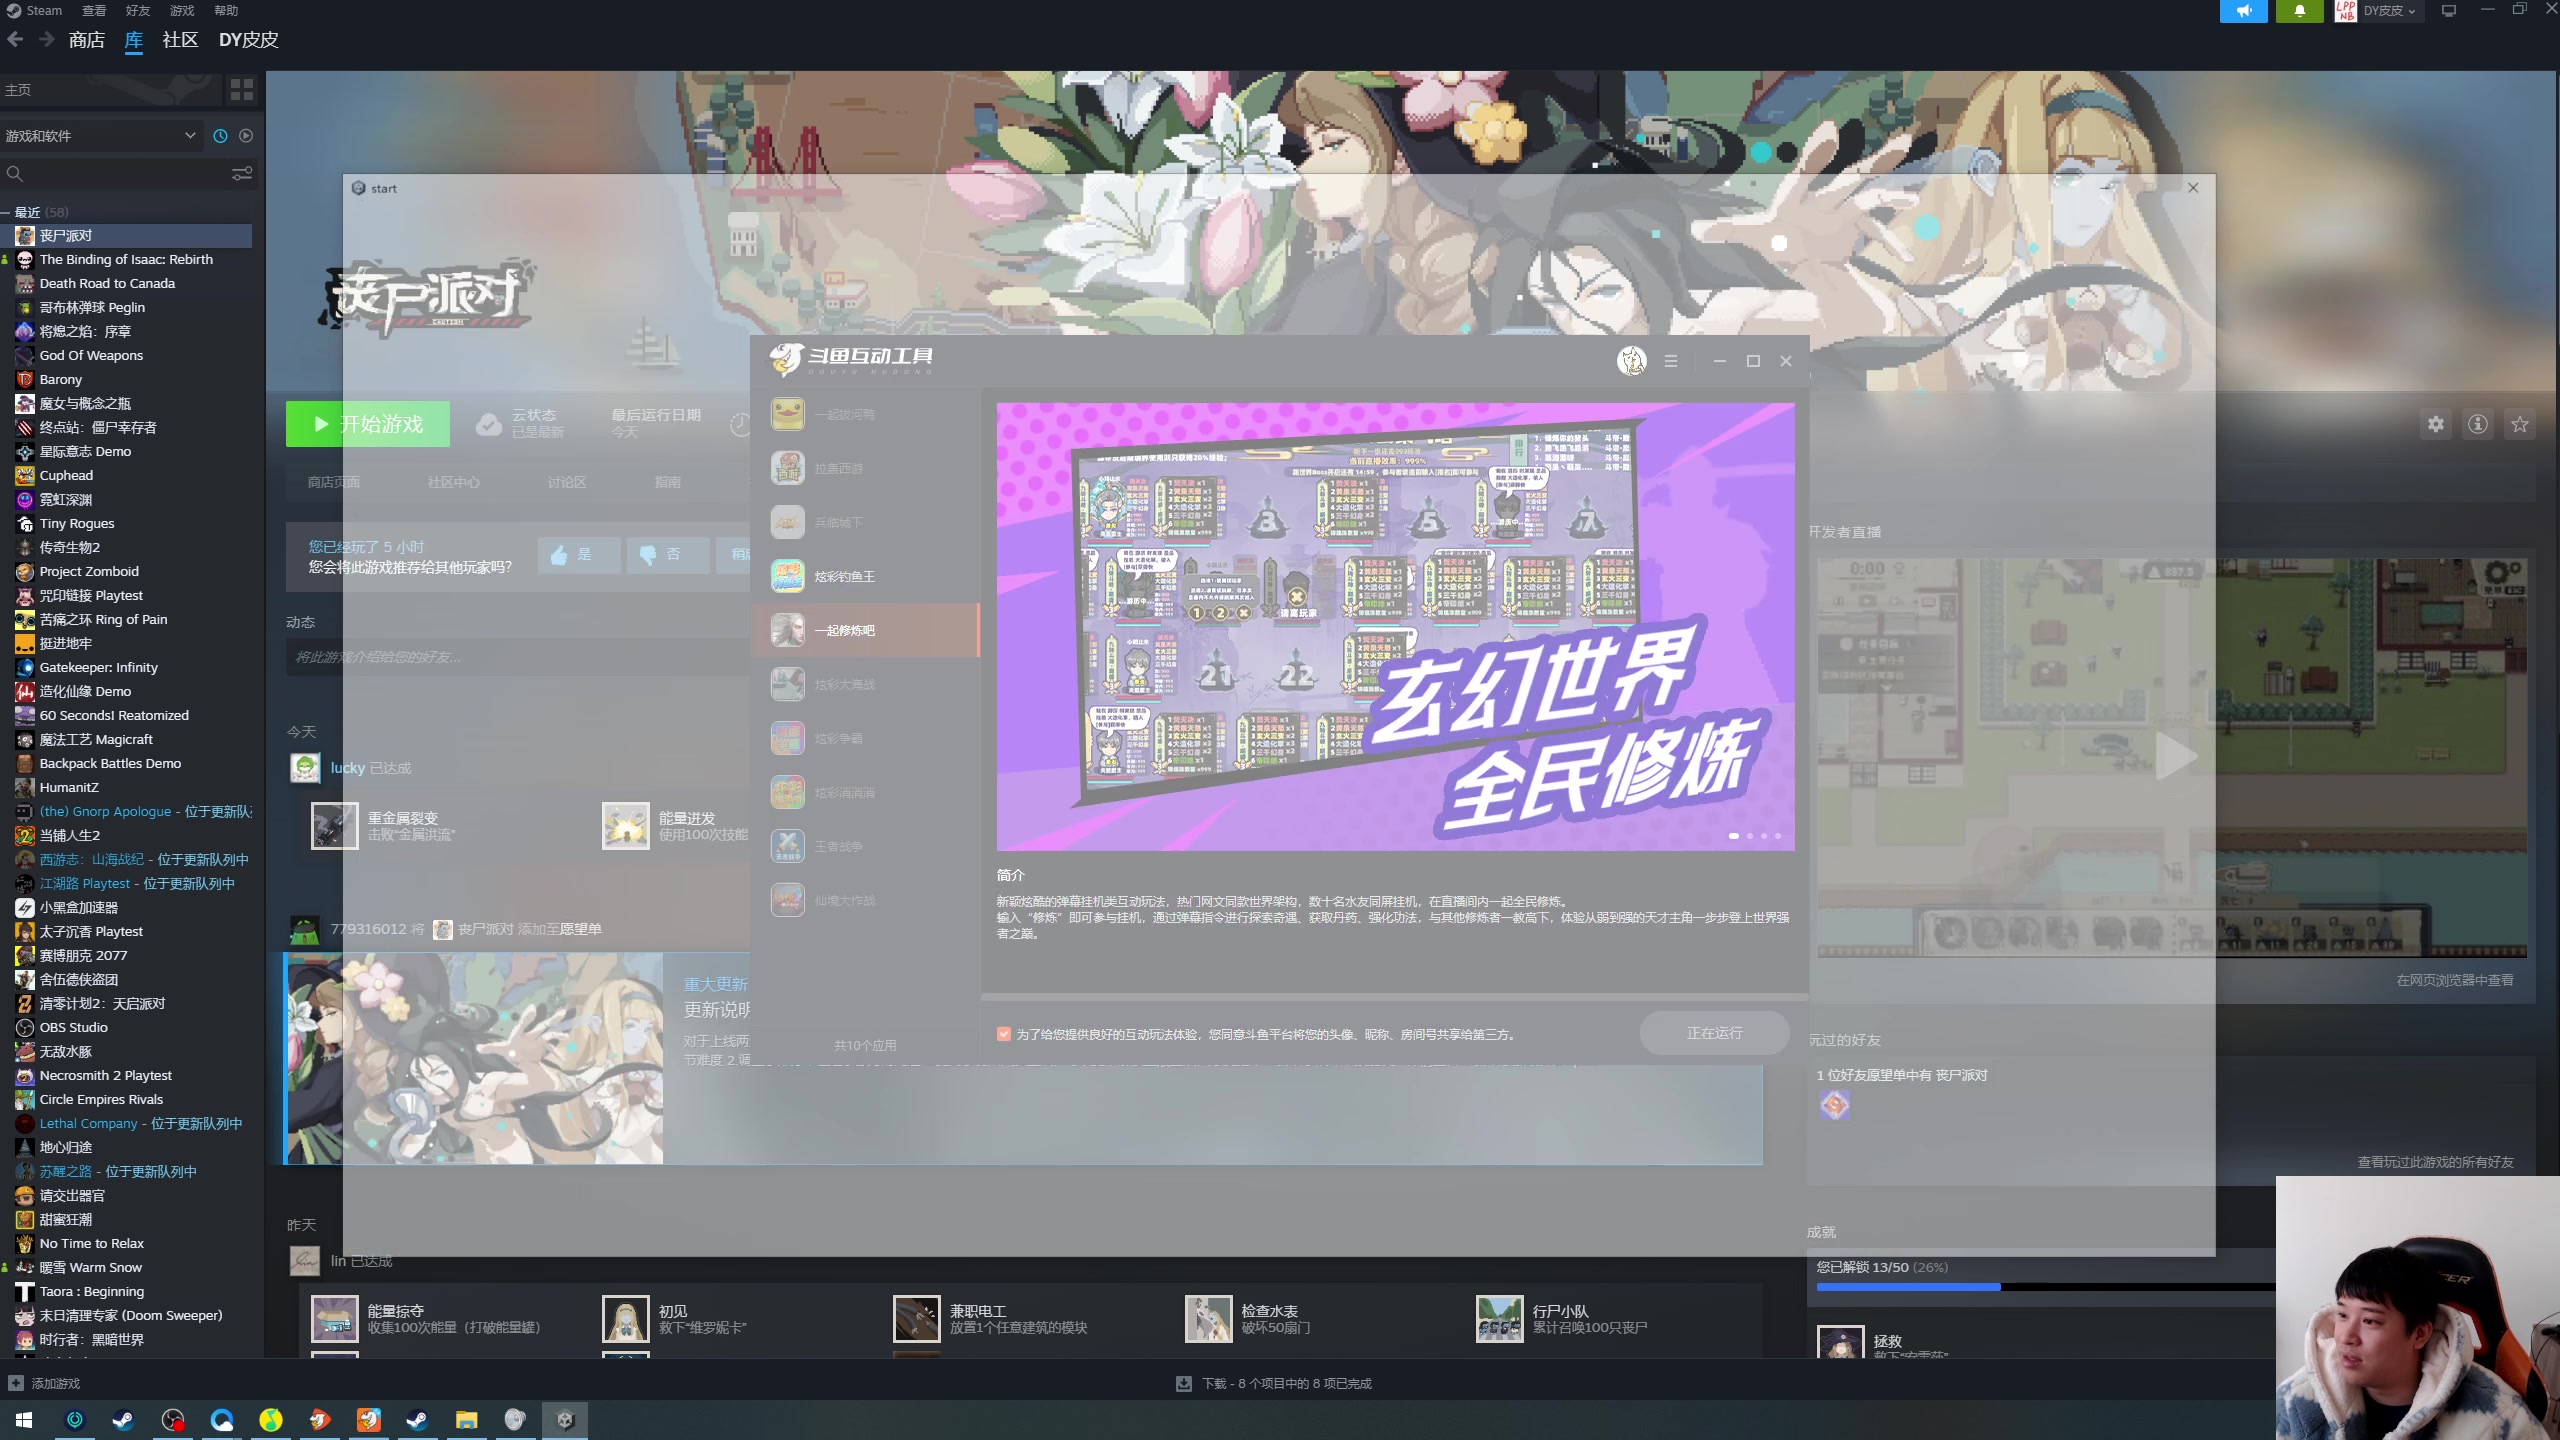Image resolution: width=2560 pixels, height=1440 pixels.
Task: Open game settings gear icon
Action: 2436,424
